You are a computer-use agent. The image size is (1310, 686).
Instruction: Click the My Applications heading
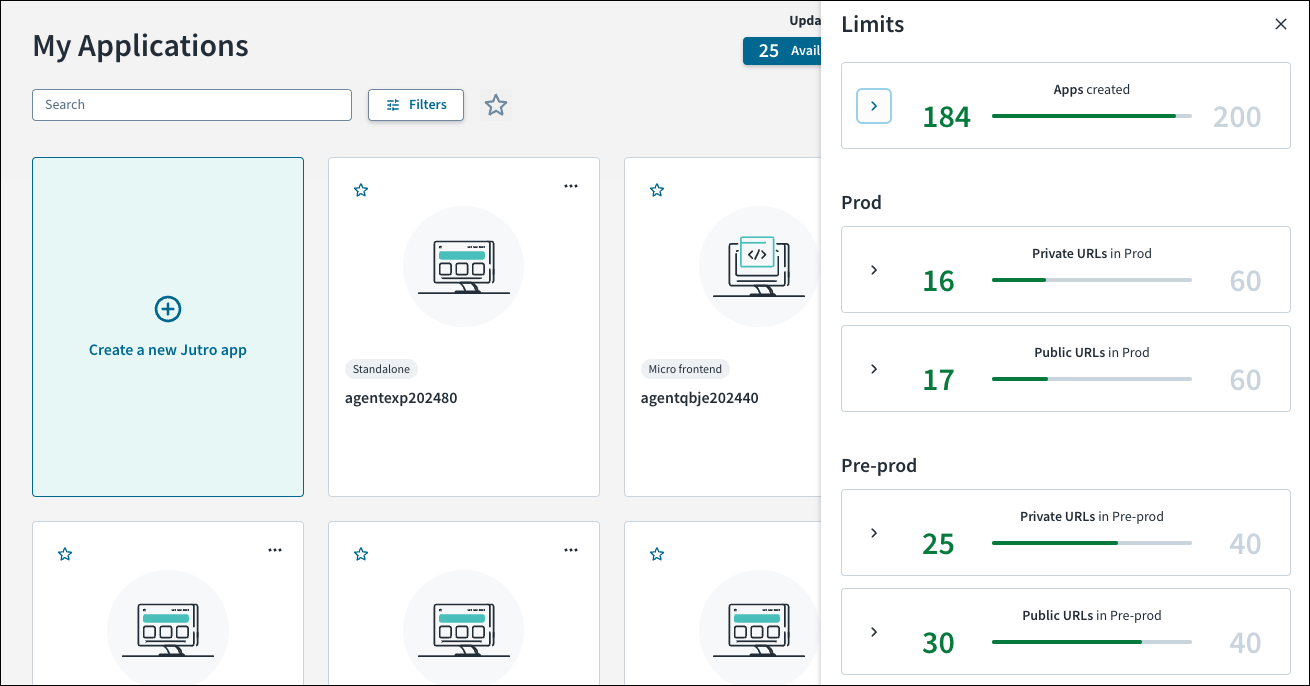coord(141,46)
